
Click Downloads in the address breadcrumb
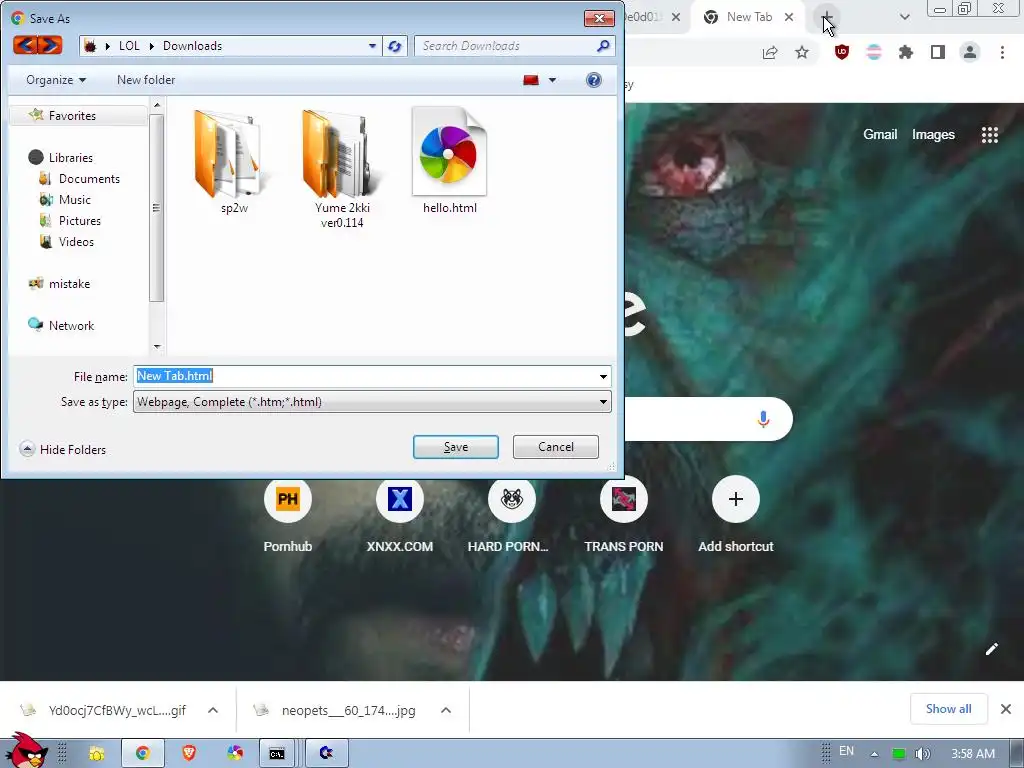tap(192, 46)
